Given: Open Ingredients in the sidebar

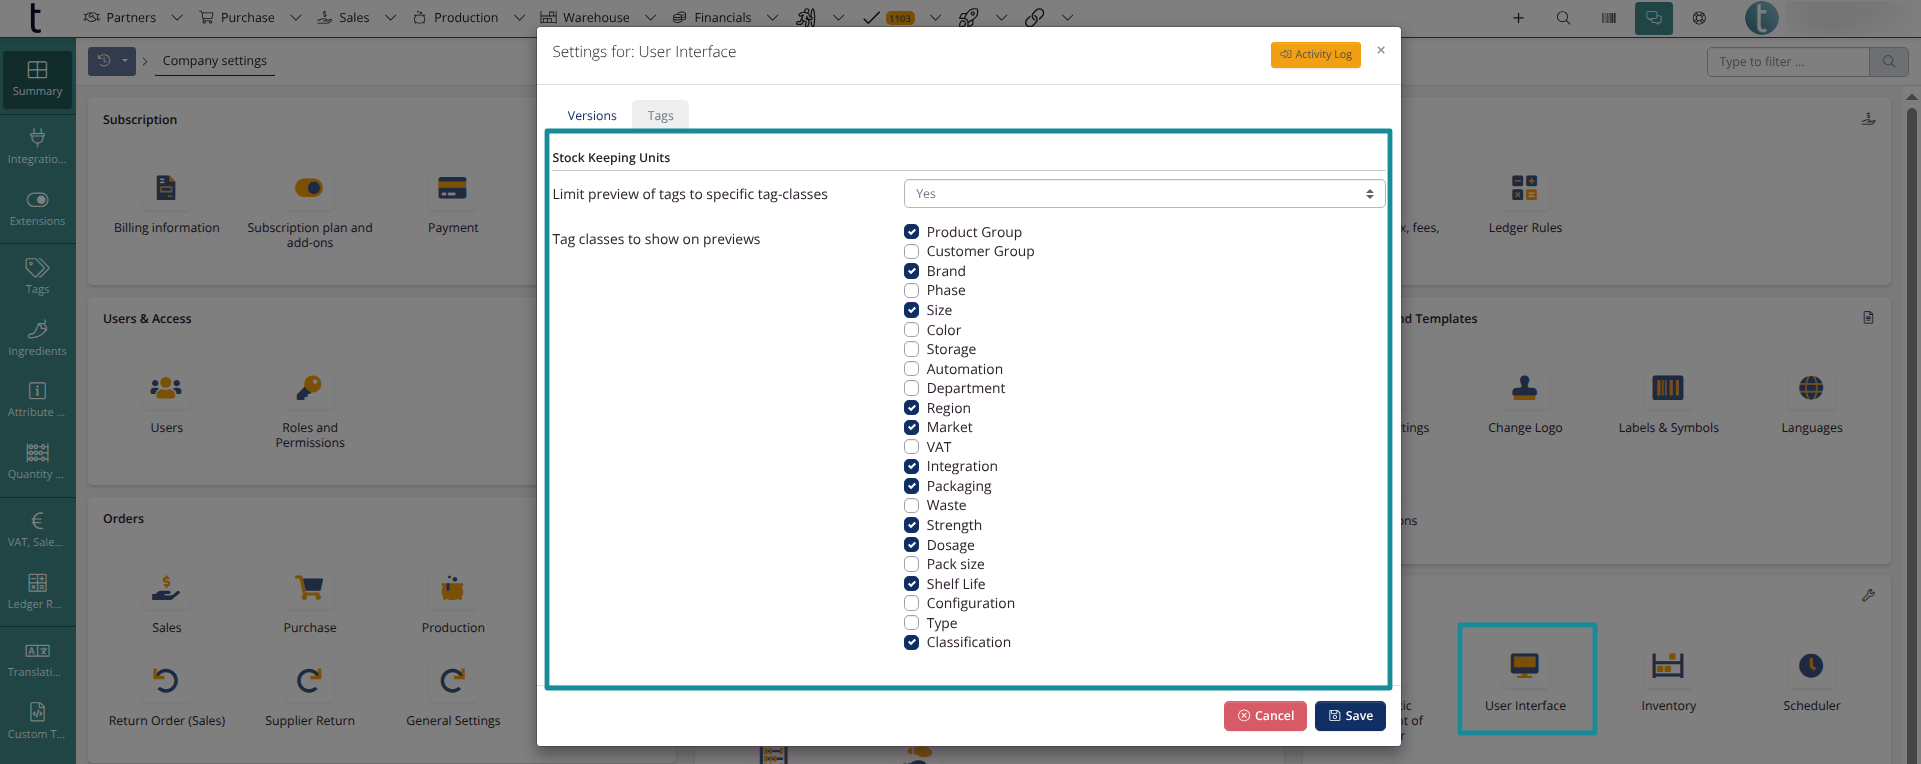Looking at the screenshot, I should [x=37, y=338].
